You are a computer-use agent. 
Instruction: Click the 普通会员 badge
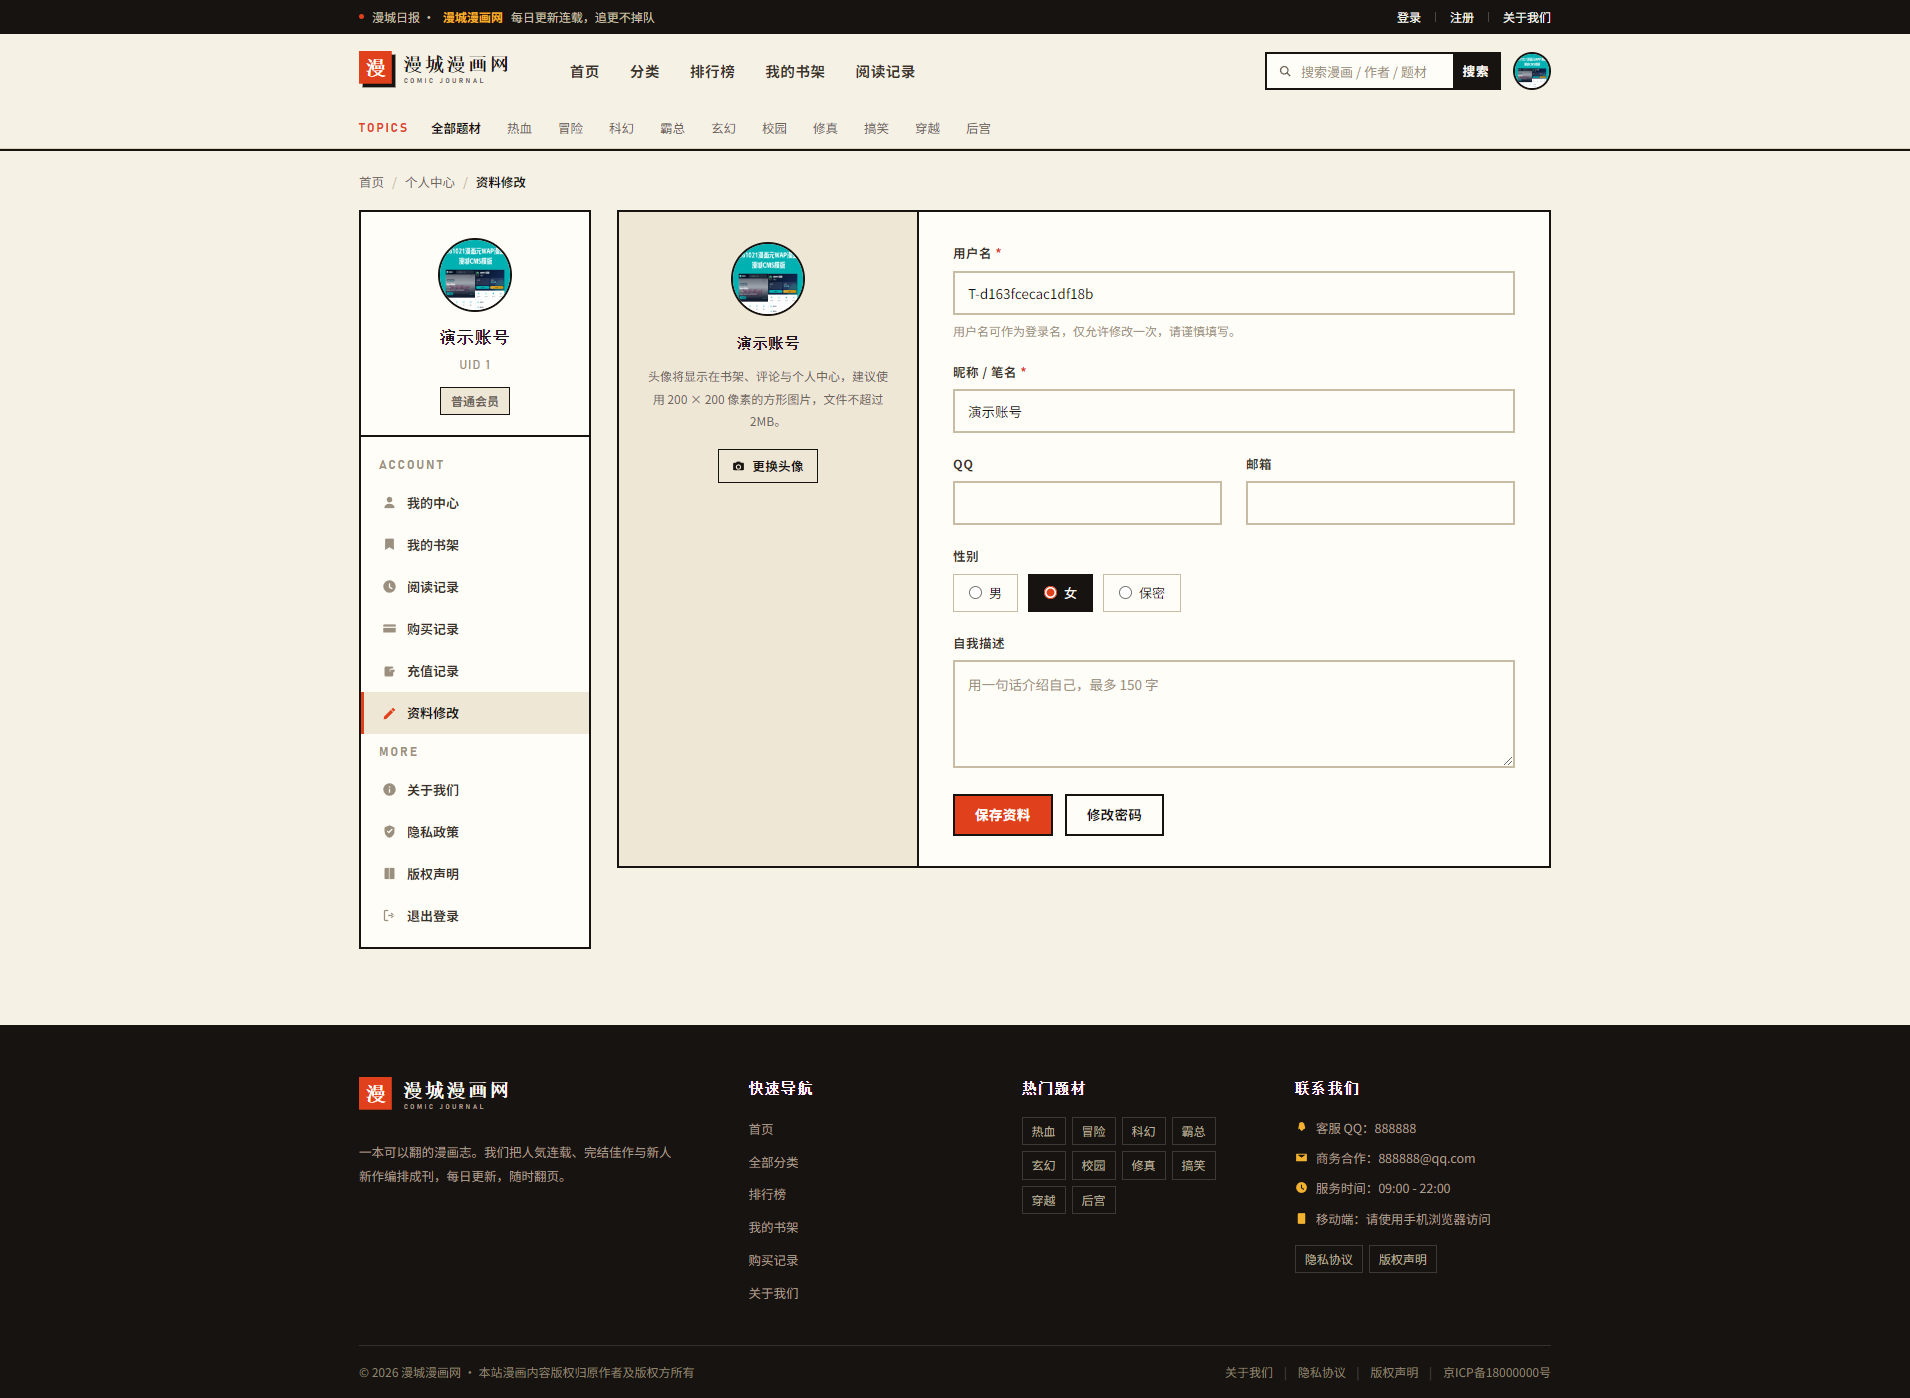[x=475, y=401]
